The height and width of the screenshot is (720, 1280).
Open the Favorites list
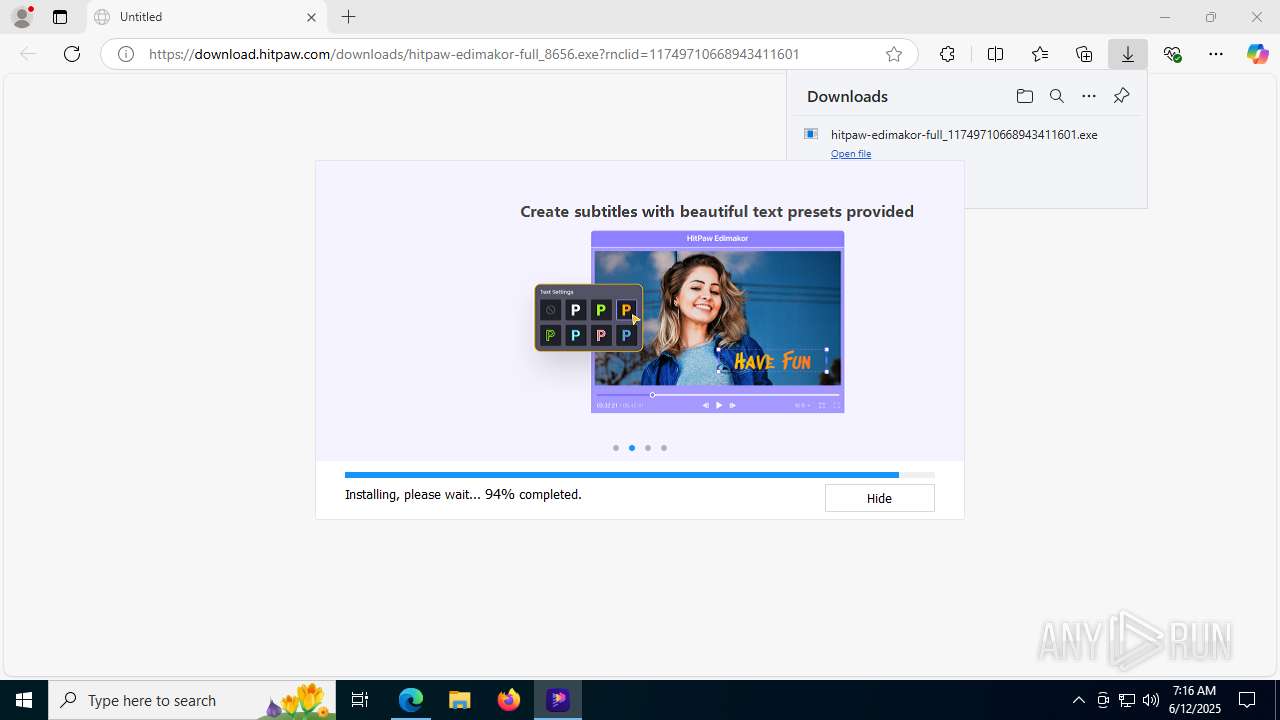tap(1040, 54)
